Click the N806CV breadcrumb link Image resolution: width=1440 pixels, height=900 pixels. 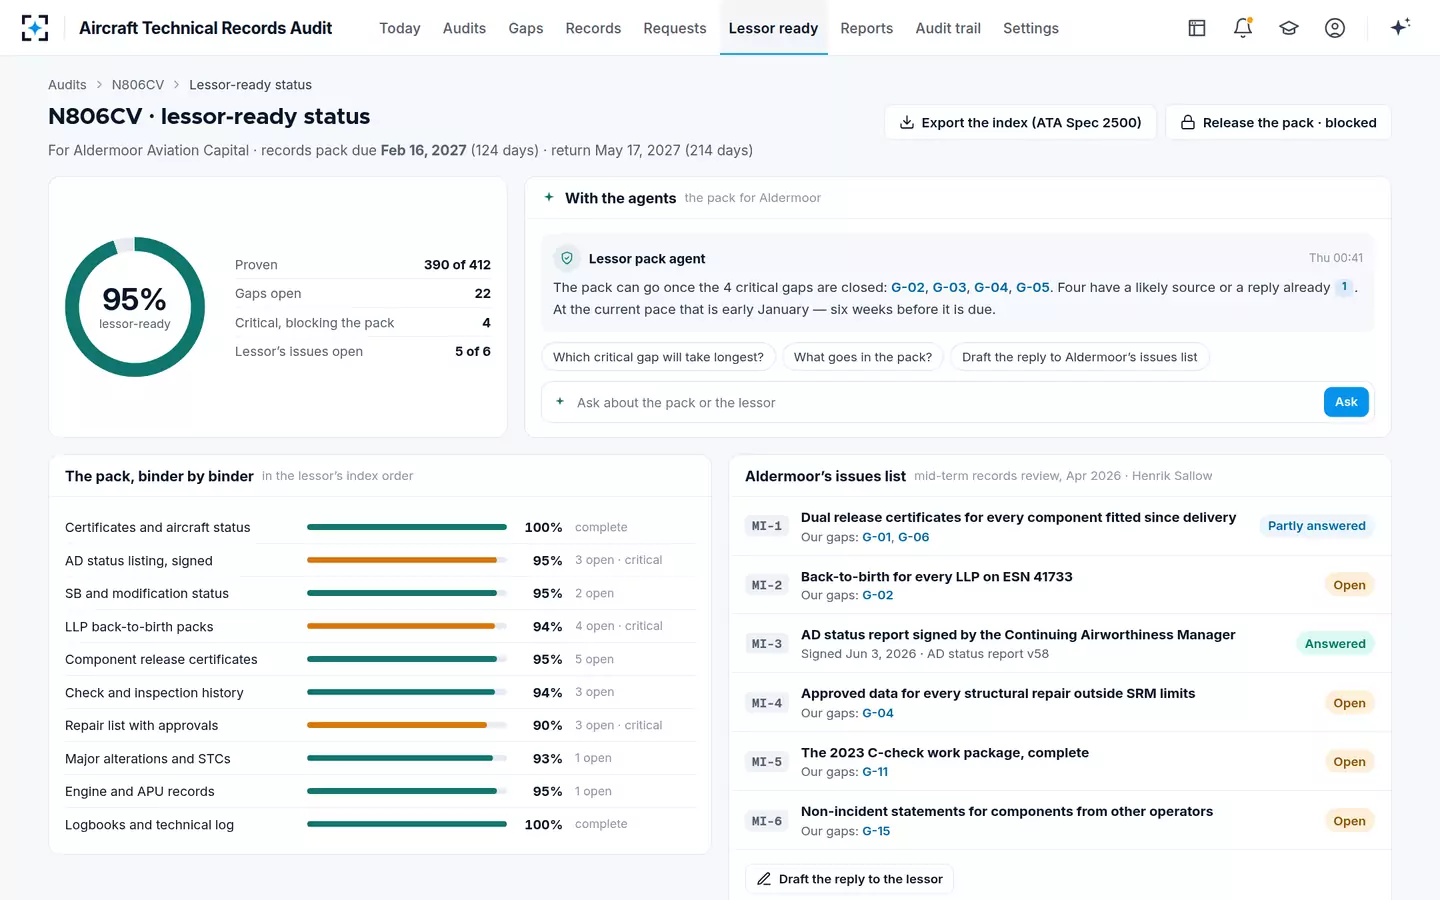pos(138,85)
